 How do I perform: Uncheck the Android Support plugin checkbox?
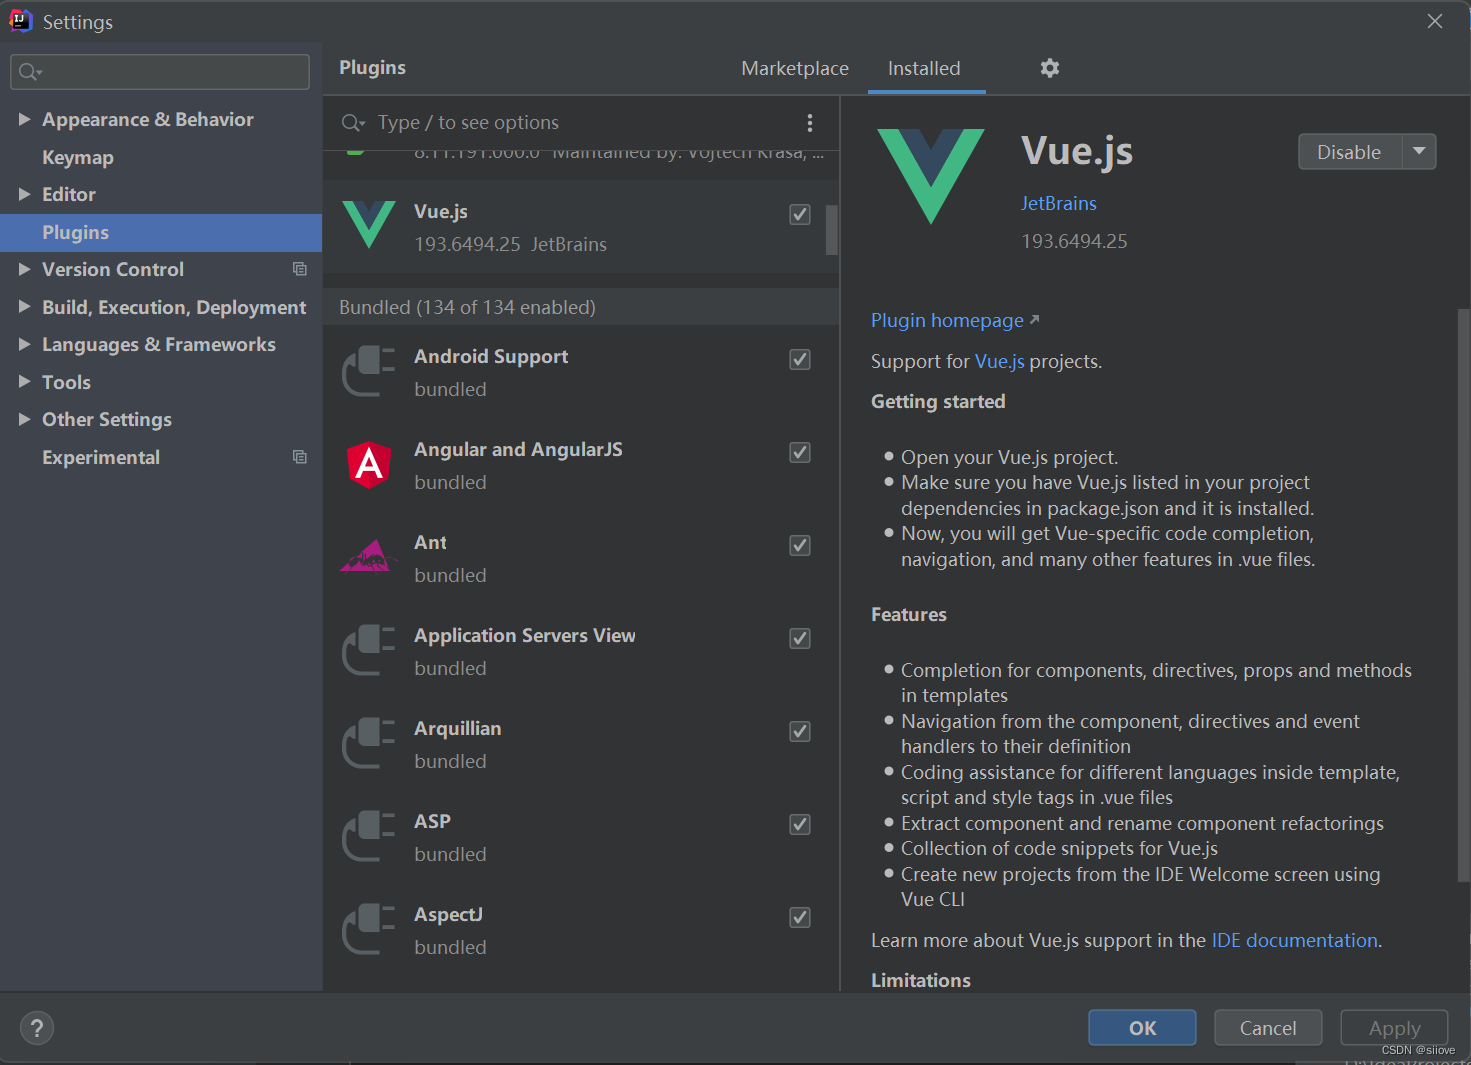[799, 359]
